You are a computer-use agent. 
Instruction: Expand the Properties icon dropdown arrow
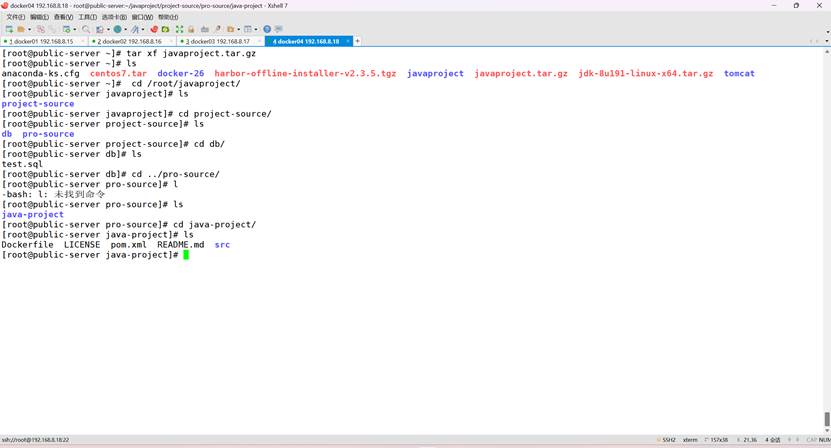75,29
